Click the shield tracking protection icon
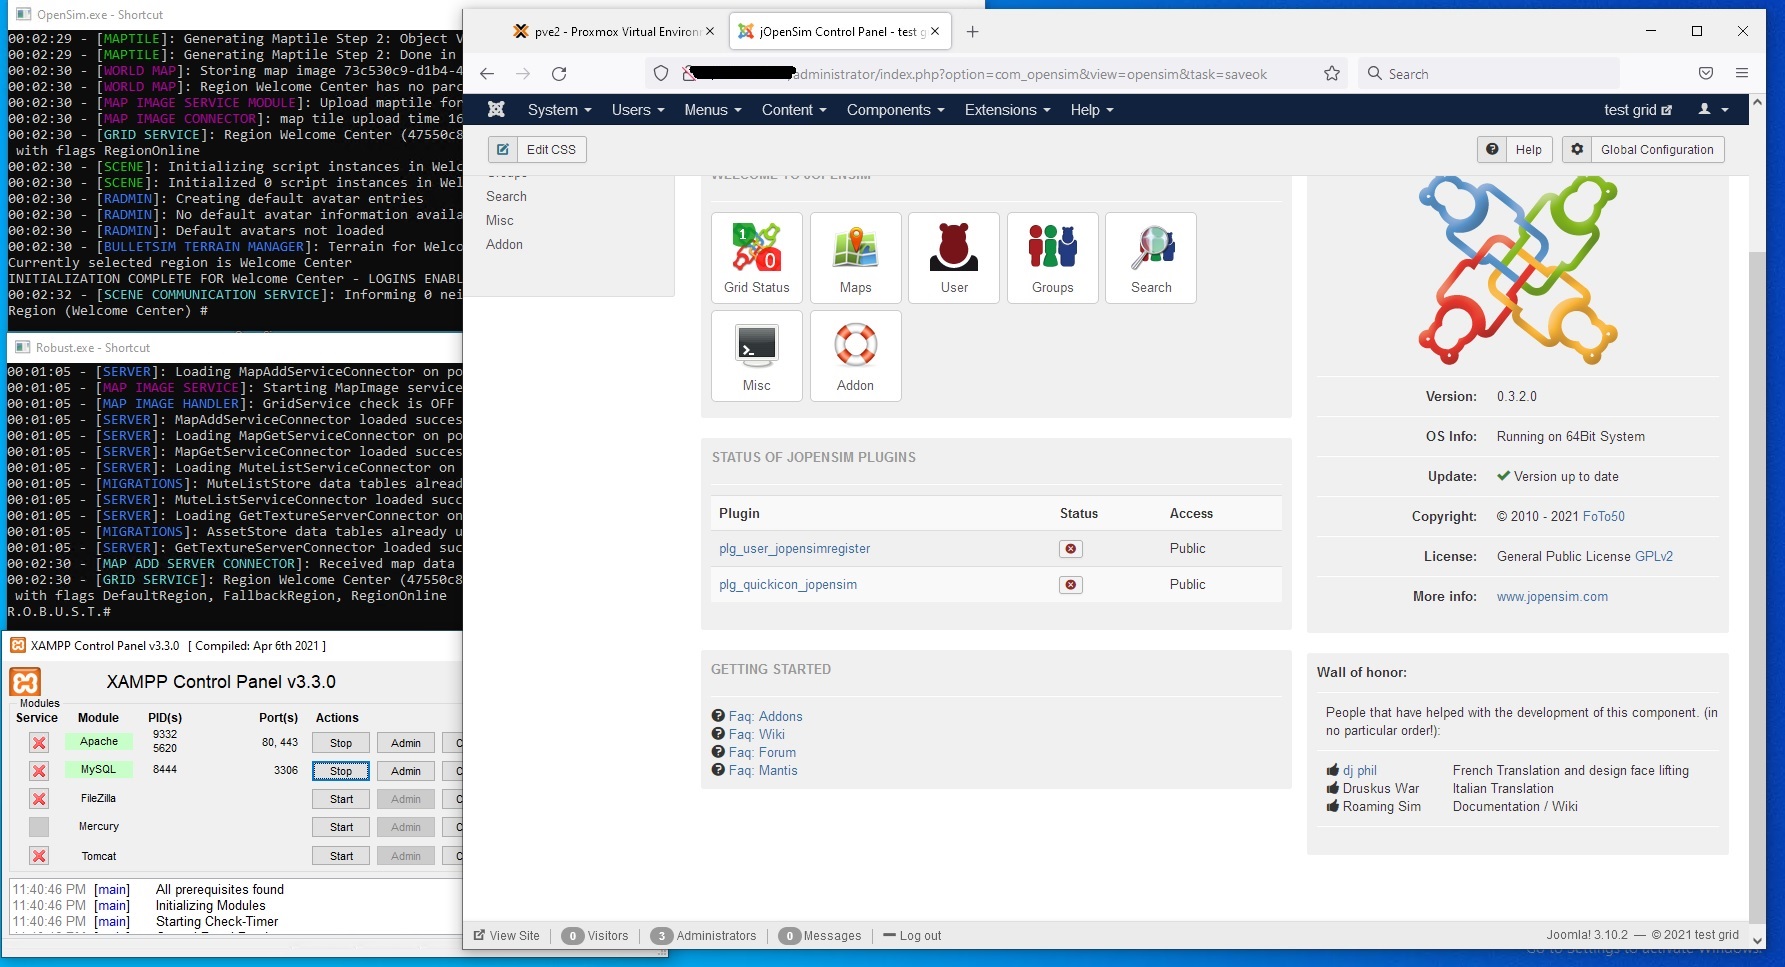The width and height of the screenshot is (1785, 967). pos(660,74)
